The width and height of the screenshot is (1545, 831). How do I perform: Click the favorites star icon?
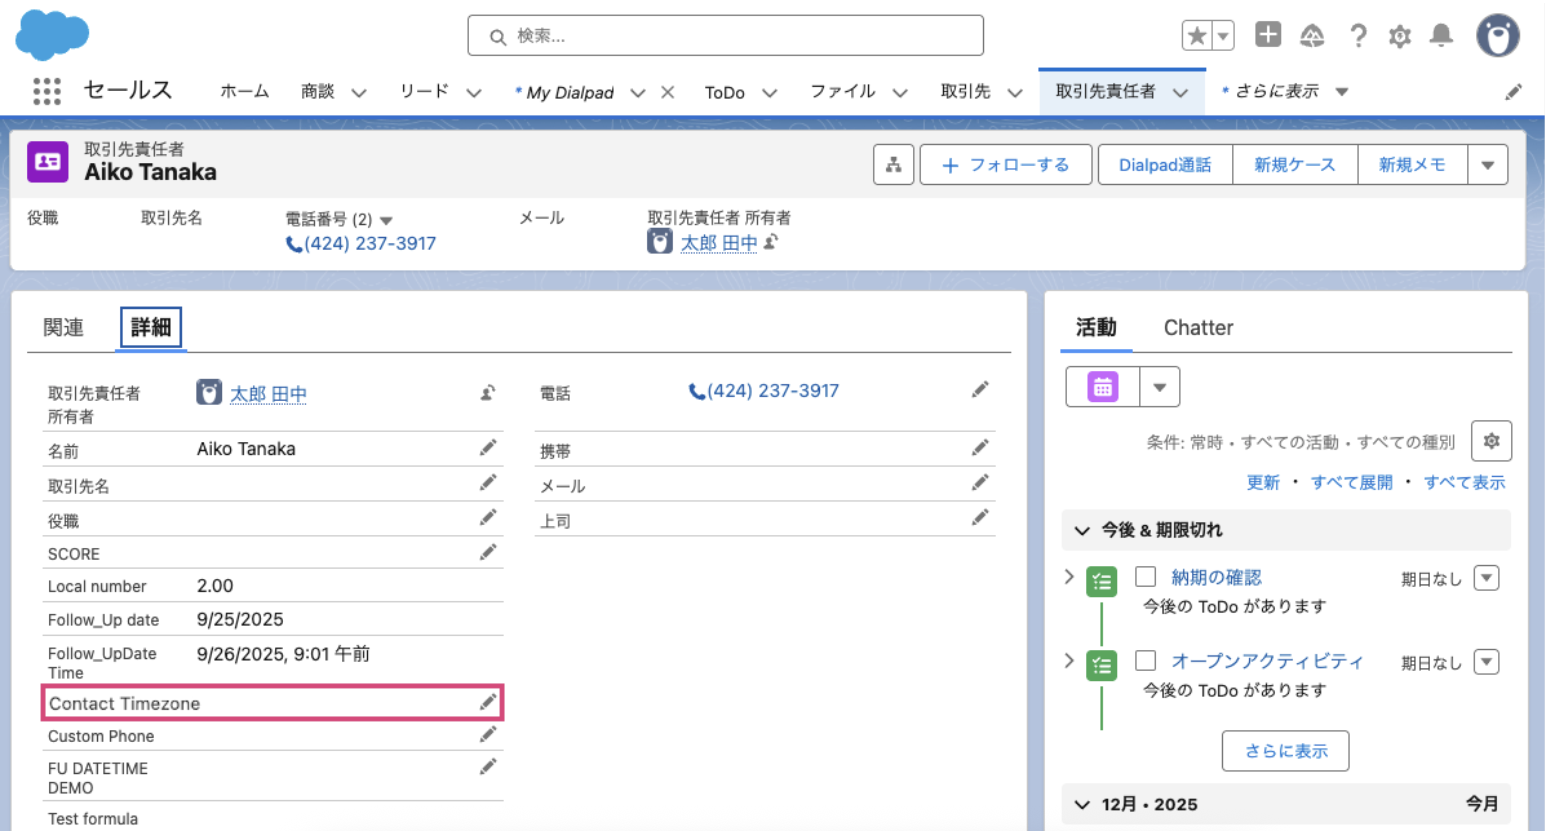click(x=1196, y=36)
